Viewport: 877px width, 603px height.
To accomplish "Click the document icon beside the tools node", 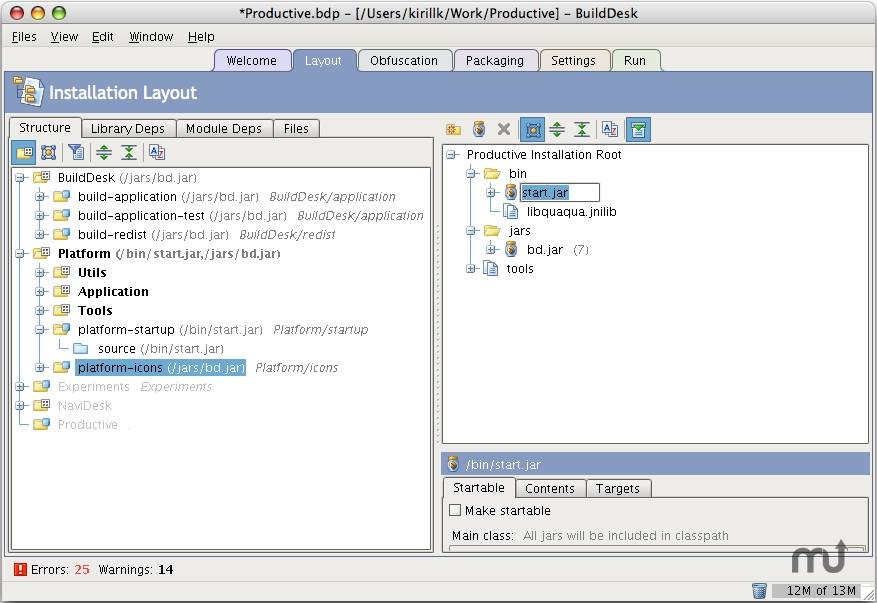I will click(x=491, y=268).
